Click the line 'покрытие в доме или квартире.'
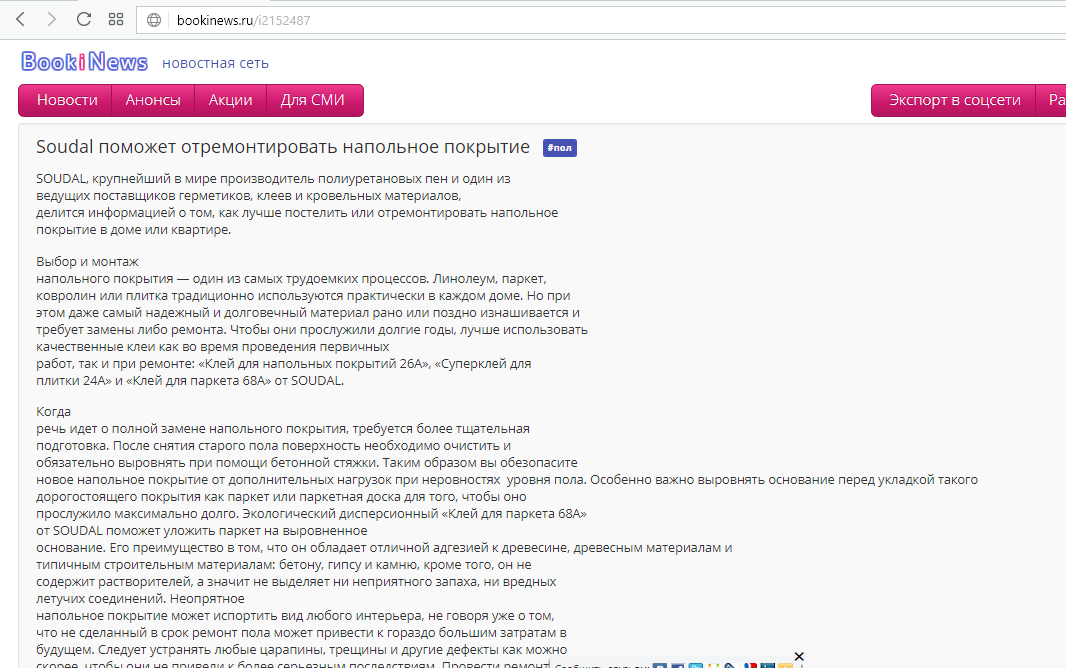The height and width of the screenshot is (668, 1066). pos(133,230)
